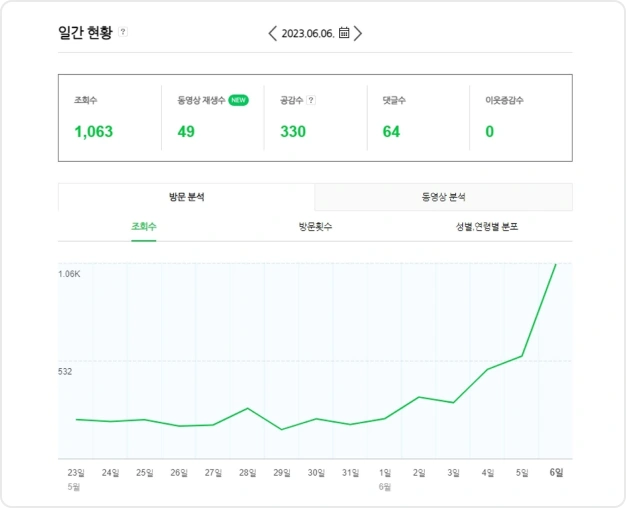Click the 1.06K axis label
The width and height of the screenshot is (626, 508).
[69, 274]
